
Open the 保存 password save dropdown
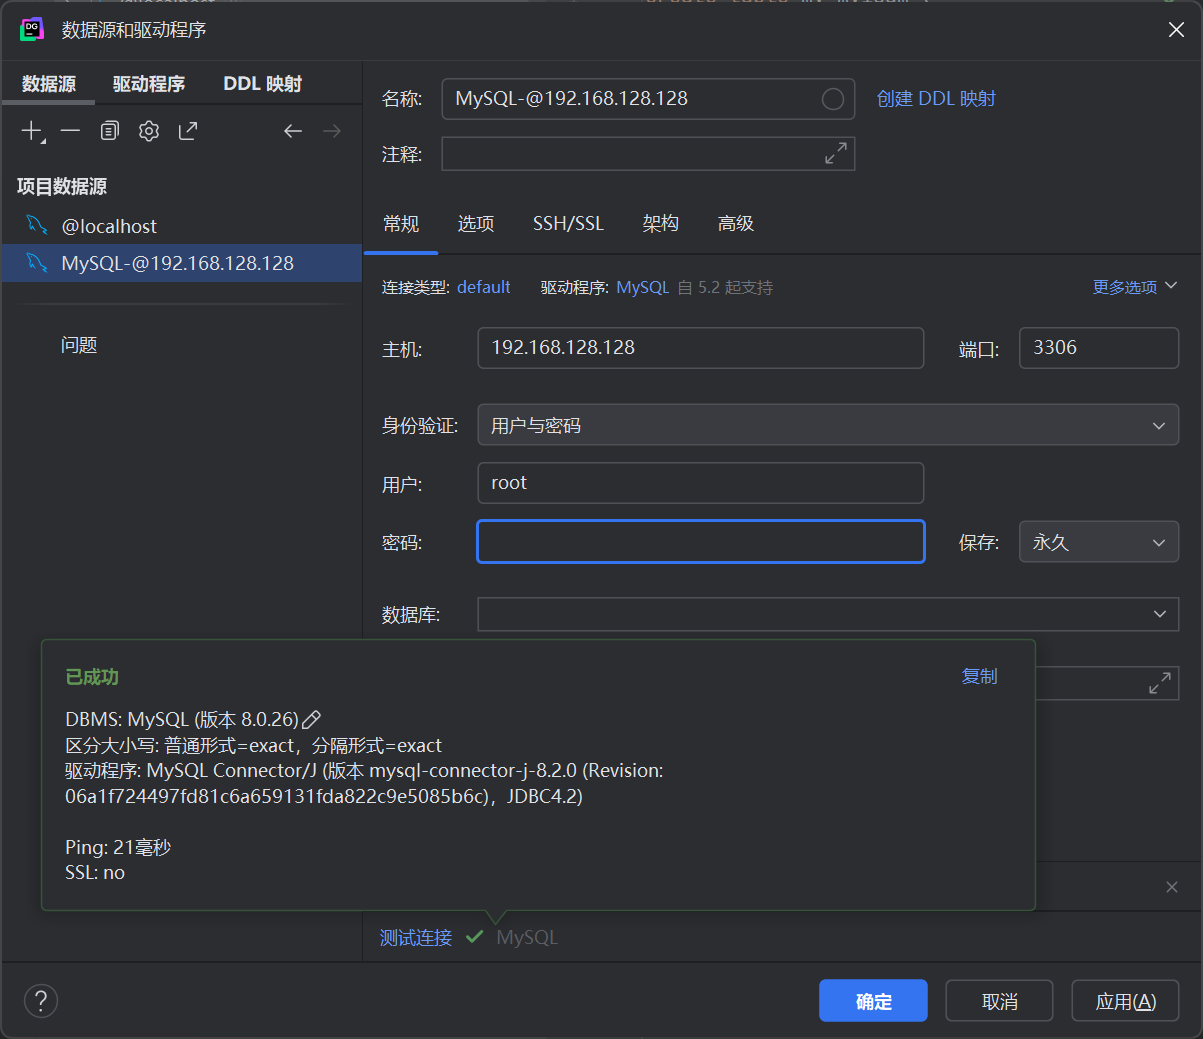coord(1098,542)
